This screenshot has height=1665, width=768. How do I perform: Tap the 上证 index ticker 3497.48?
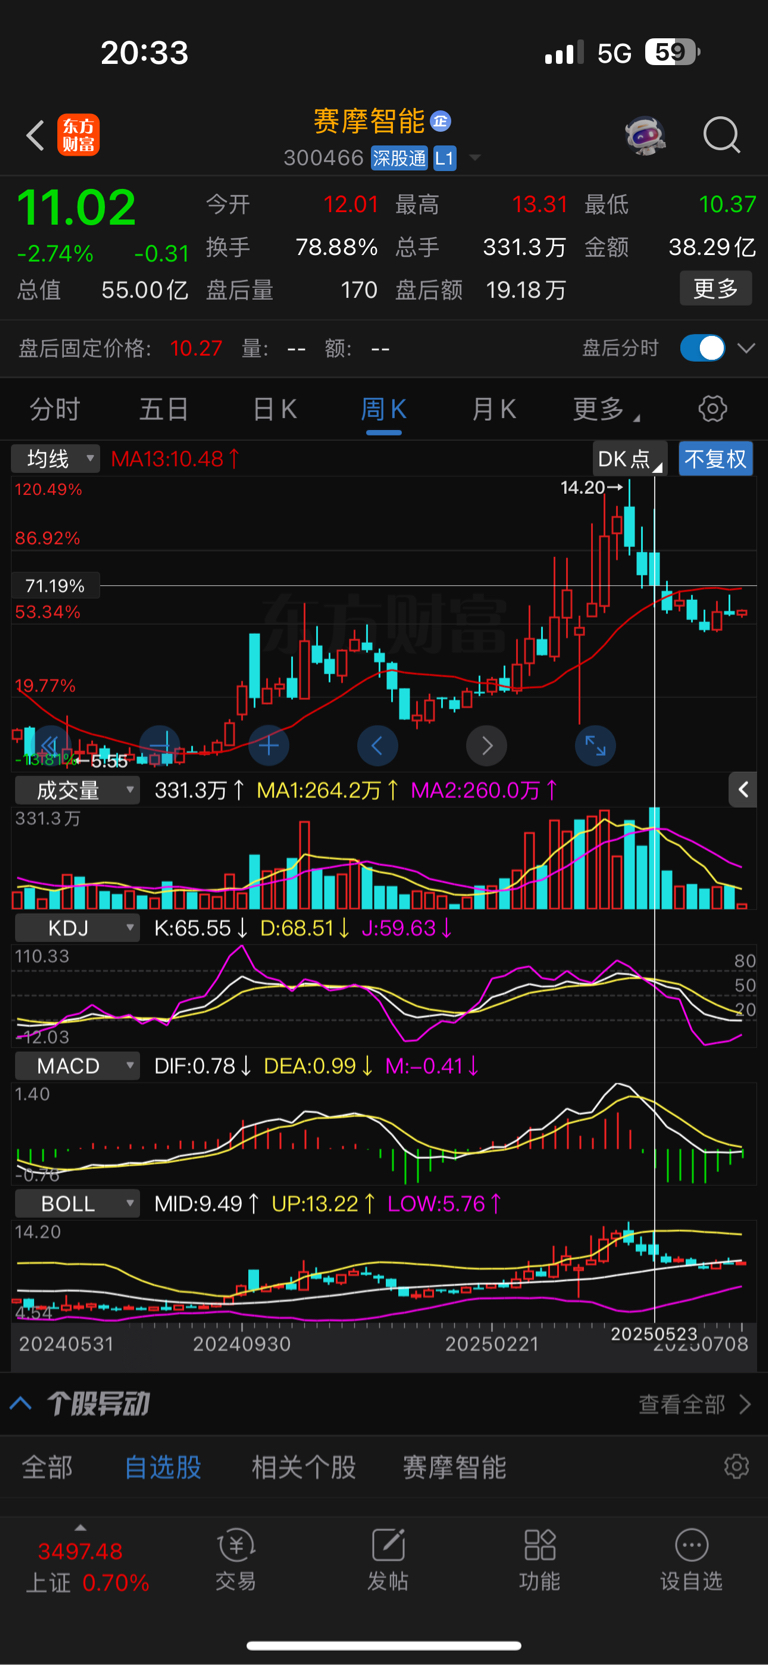(x=80, y=1552)
